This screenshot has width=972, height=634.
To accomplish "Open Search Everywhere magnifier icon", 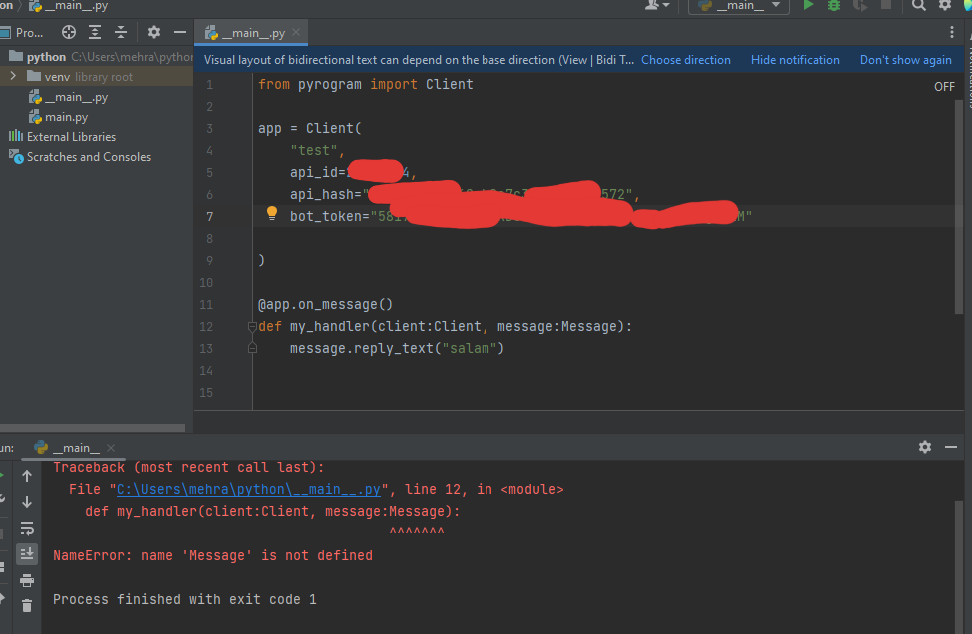I will [x=919, y=6].
